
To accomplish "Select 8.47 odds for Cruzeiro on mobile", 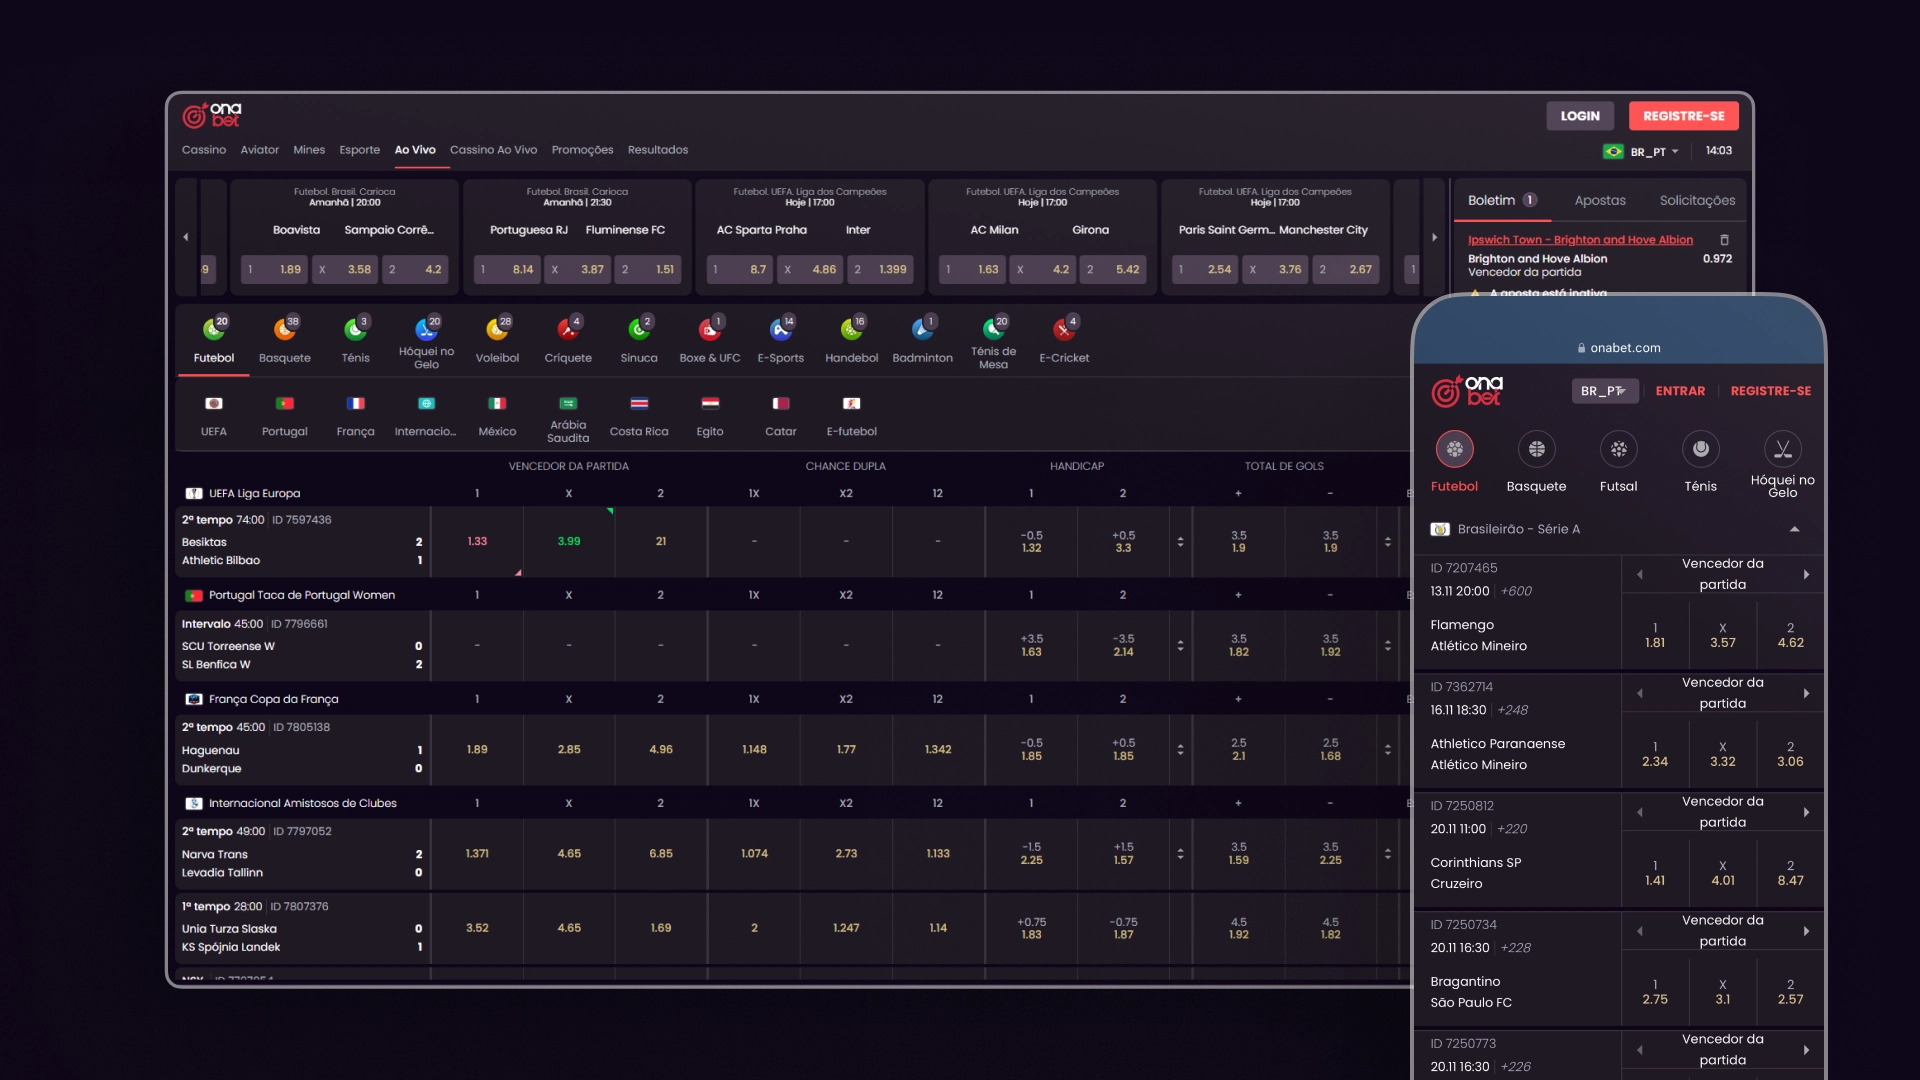I will coord(1790,874).
